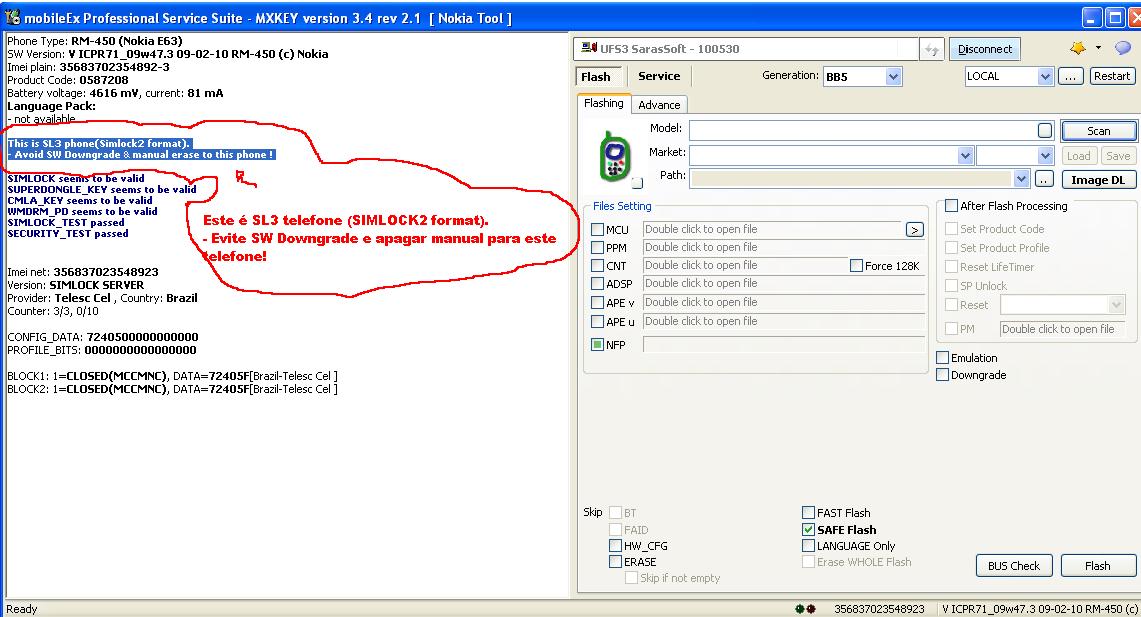
Task: Click the BLOCK1 CLOSED(MCCMNC) log line
Action: click(172, 376)
